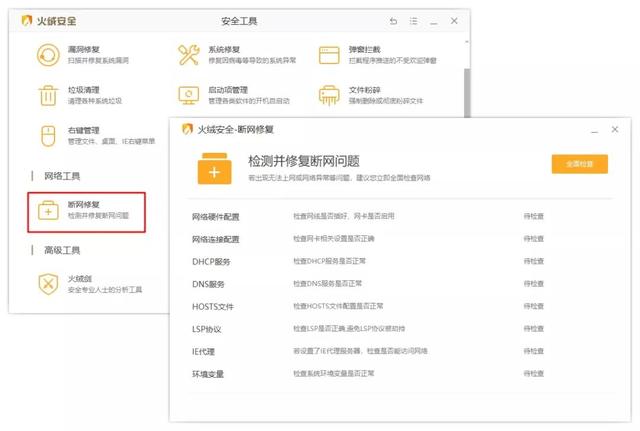
Task: Open the 启动项管理 monitor icon
Action: pos(189,96)
